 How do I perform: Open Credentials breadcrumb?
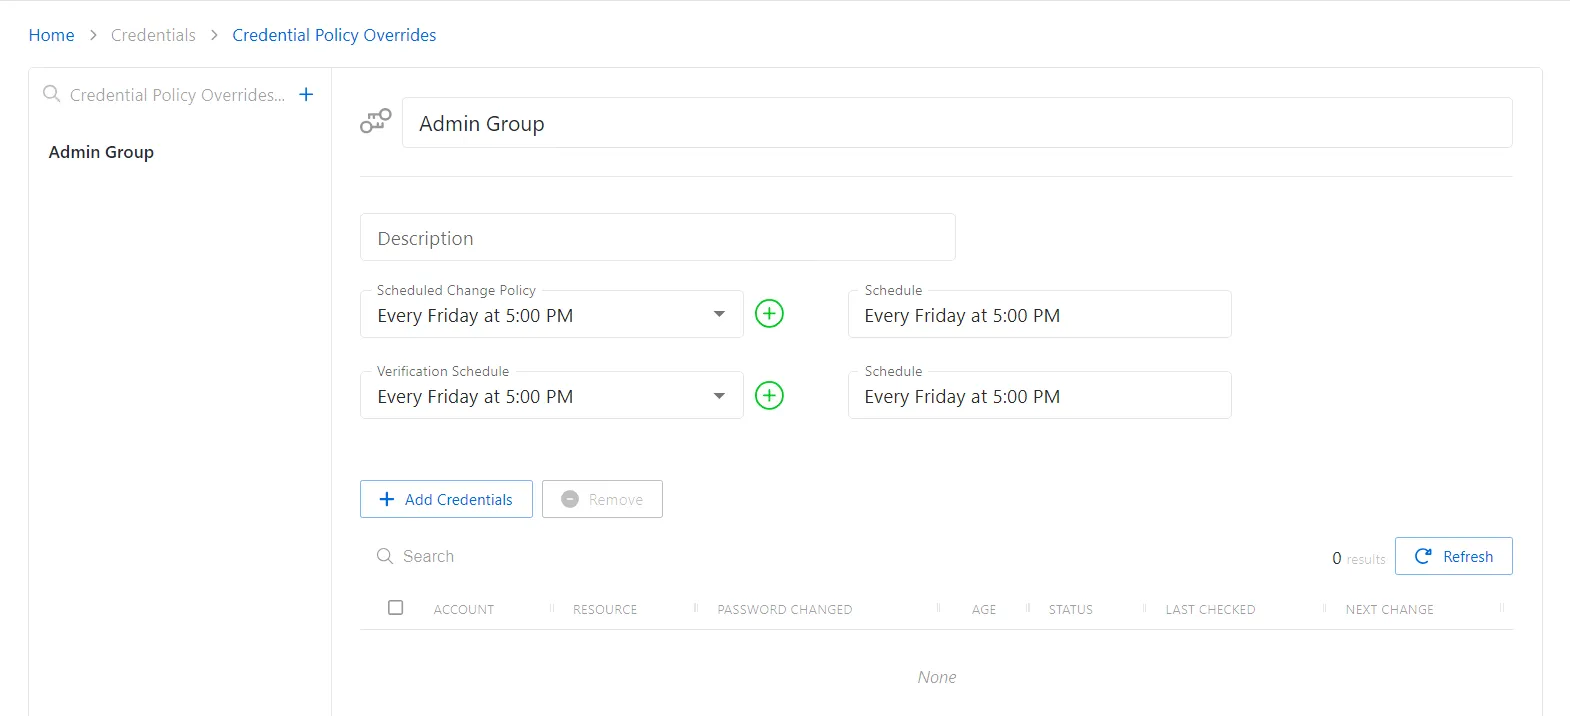153,35
